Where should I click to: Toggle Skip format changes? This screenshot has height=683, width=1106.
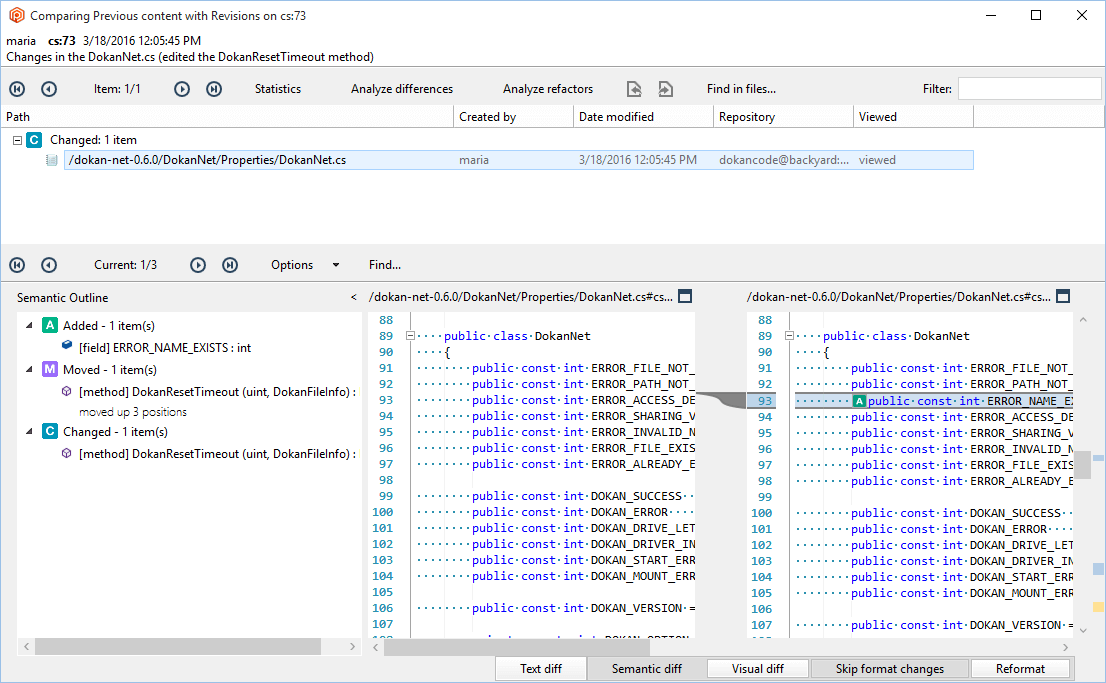pyautogui.click(x=889, y=668)
